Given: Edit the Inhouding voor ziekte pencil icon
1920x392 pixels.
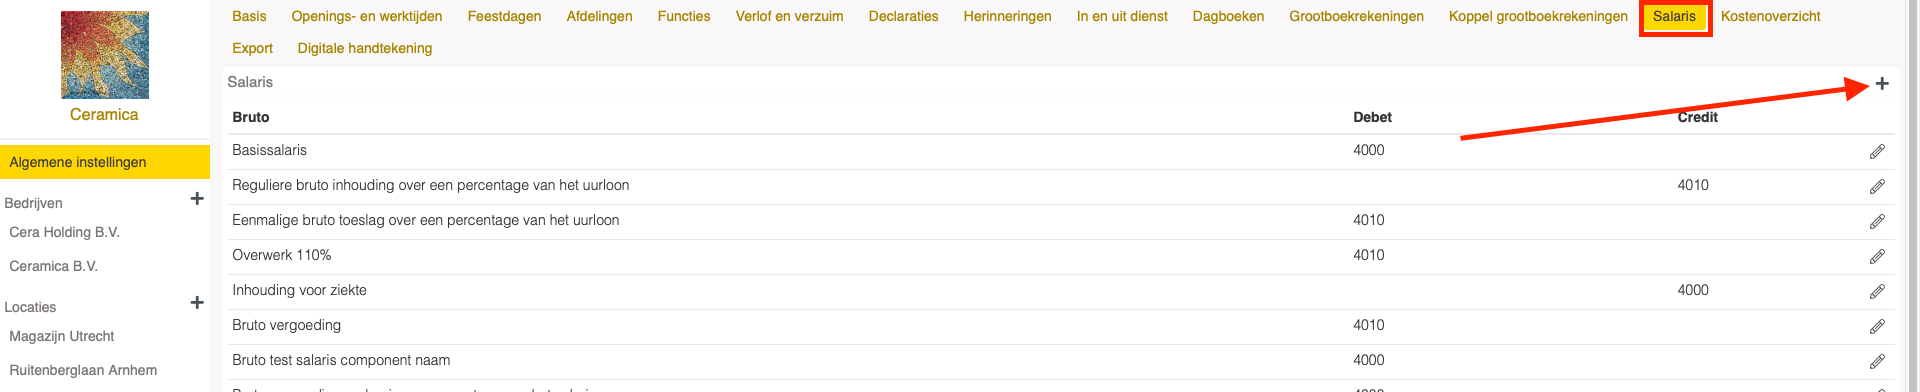Looking at the screenshot, I should 1877,292.
